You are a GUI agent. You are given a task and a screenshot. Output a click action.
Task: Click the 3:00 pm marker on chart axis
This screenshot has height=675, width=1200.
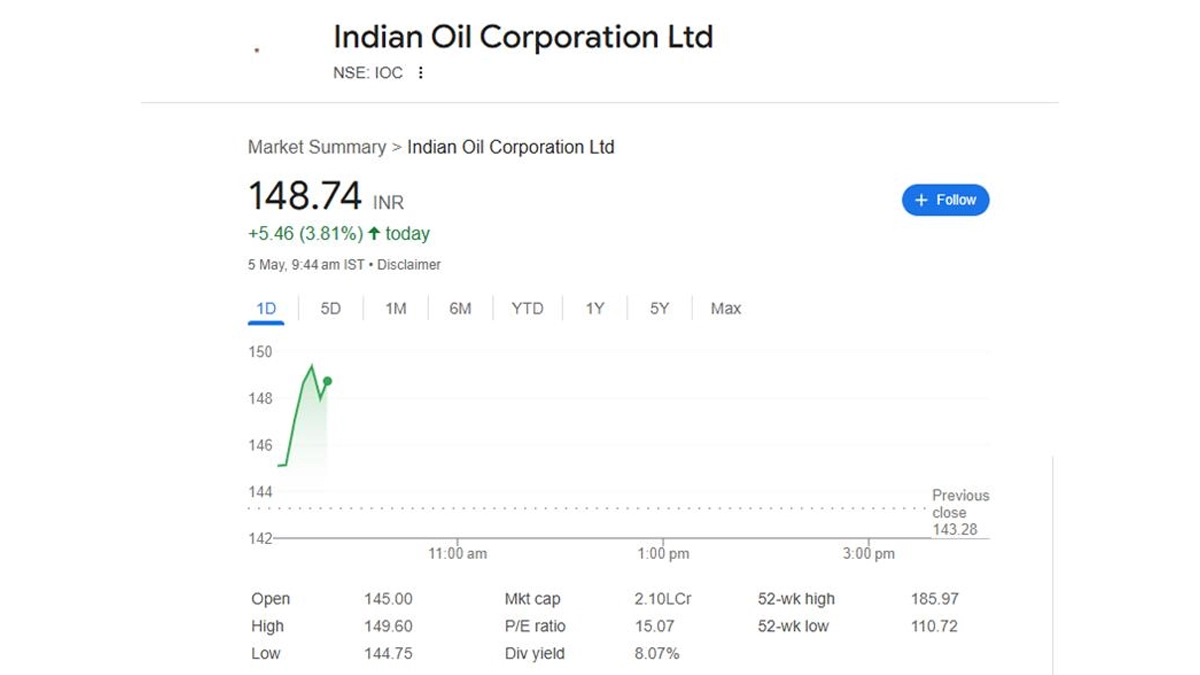868,553
